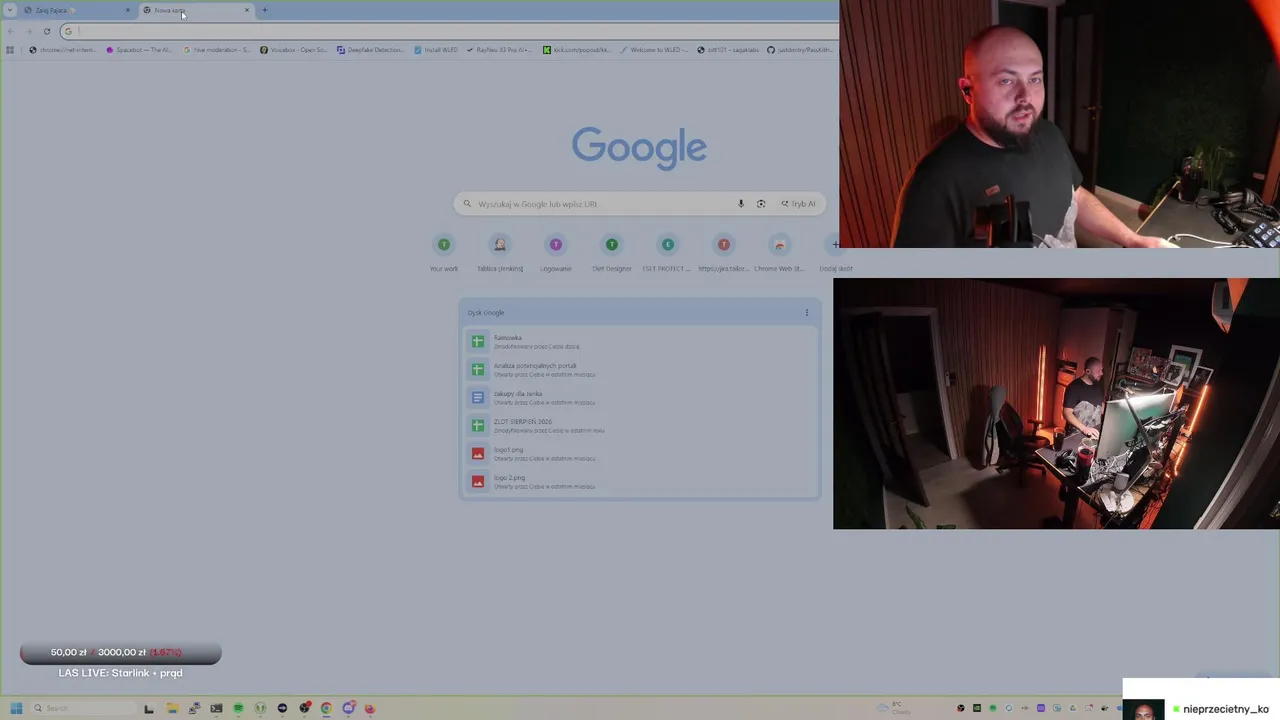Open the Diet Designer shortcut

(612, 253)
